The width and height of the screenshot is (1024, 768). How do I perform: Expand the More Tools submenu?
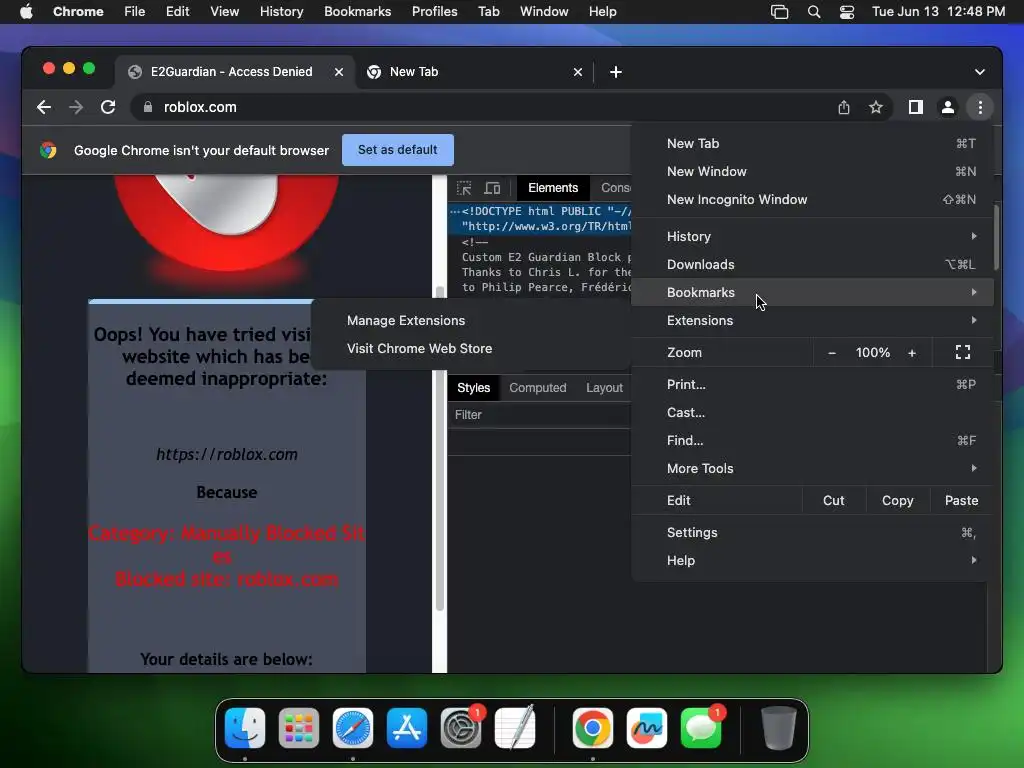812,468
